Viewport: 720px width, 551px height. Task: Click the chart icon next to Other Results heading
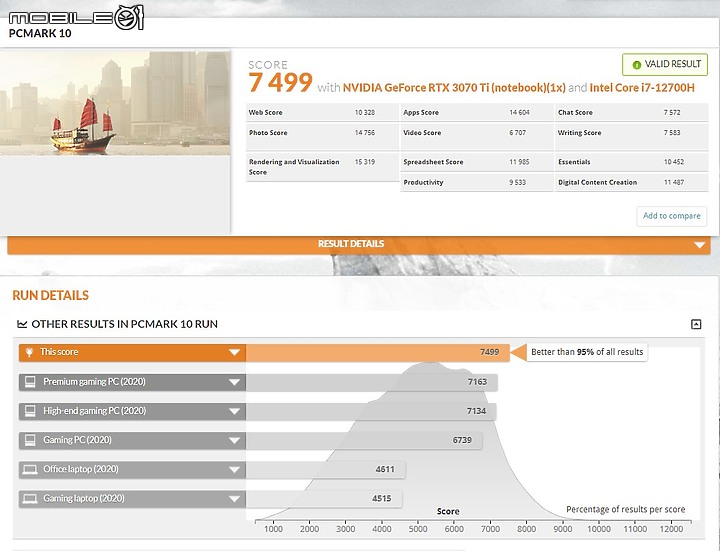click(x=22, y=324)
